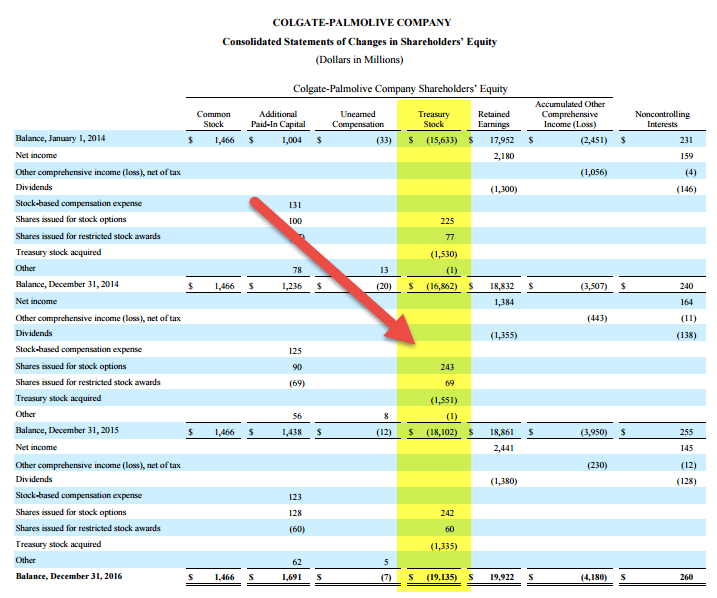The image size is (717, 598).
Task: Select the Additional Paid-In Capital column header
Action: (x=278, y=119)
